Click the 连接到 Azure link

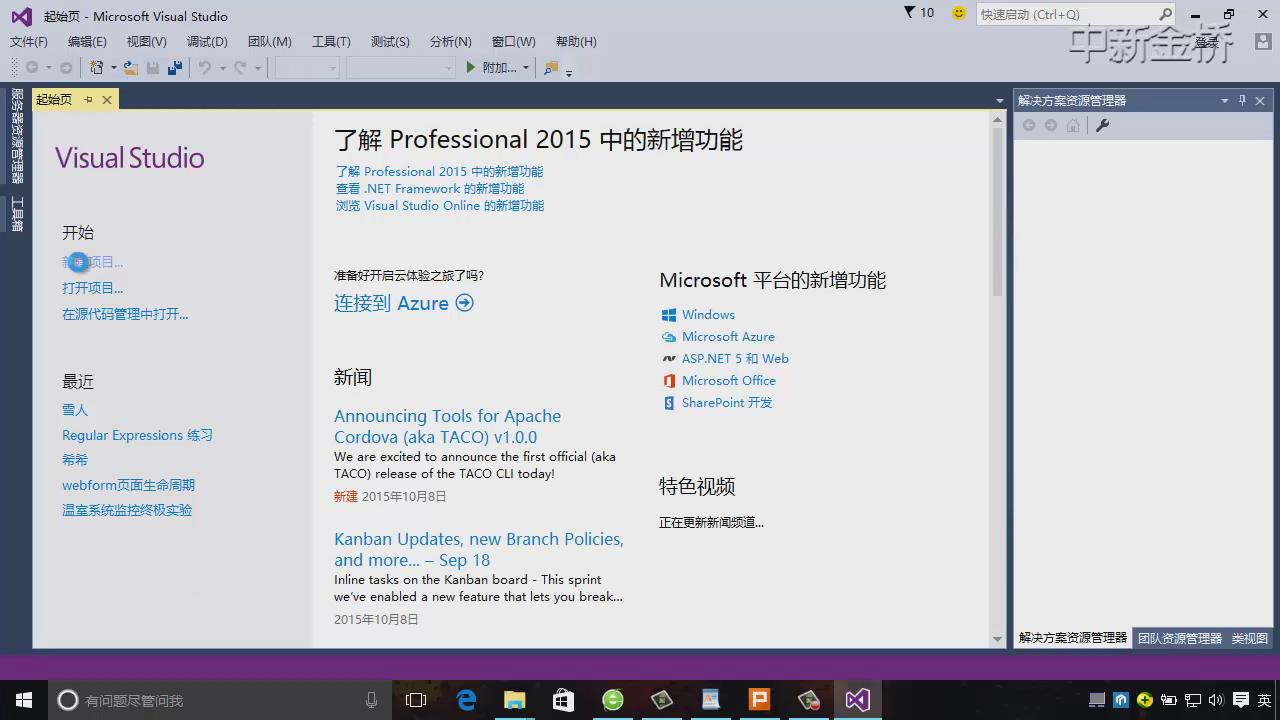point(404,303)
